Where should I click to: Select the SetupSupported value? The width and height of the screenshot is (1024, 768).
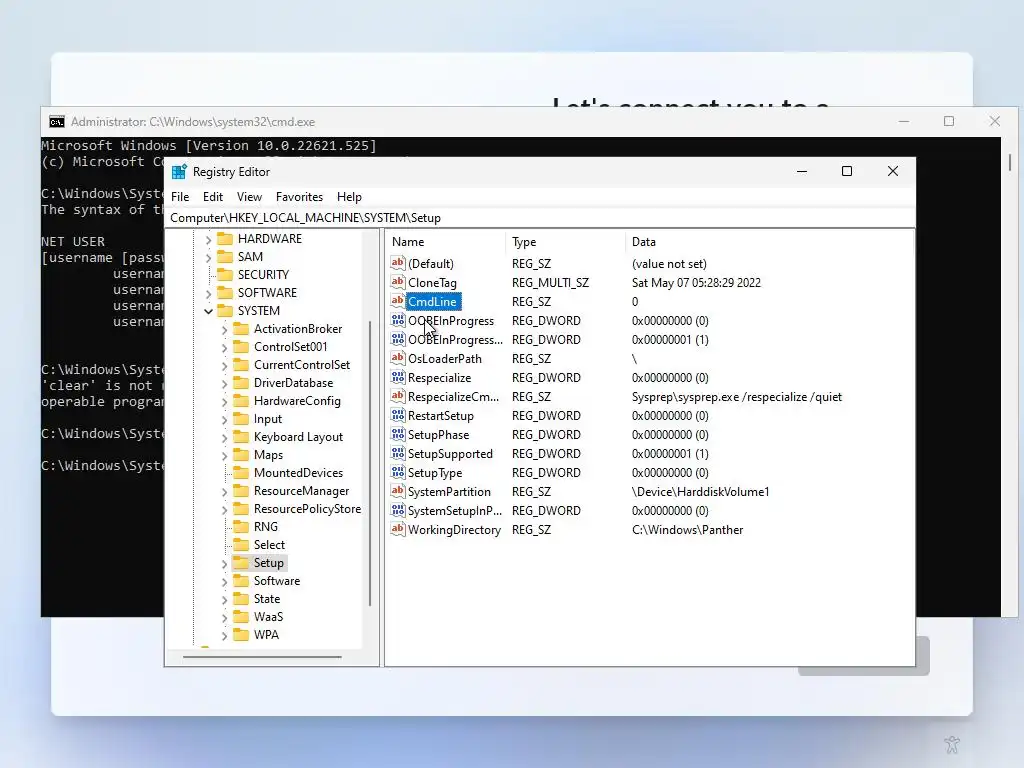450,453
